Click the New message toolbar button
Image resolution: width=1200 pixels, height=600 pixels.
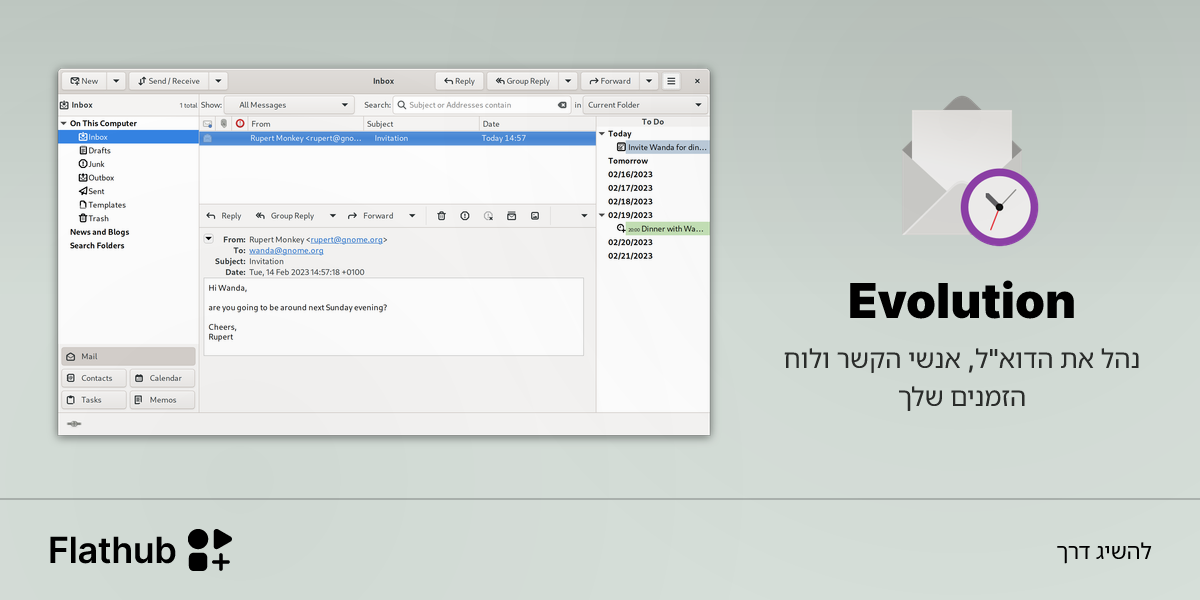click(x=84, y=81)
